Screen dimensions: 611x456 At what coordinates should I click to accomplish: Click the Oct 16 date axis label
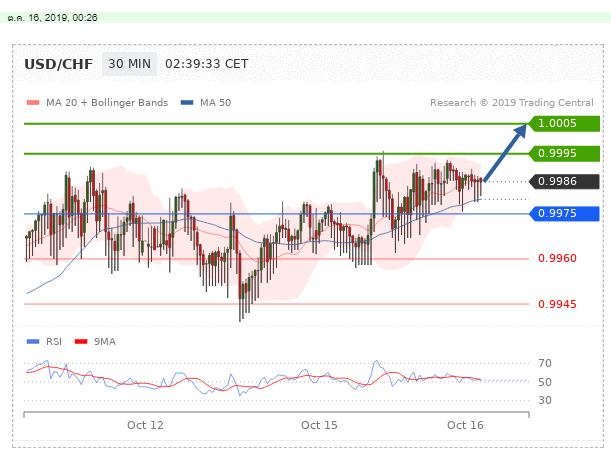[x=465, y=425]
